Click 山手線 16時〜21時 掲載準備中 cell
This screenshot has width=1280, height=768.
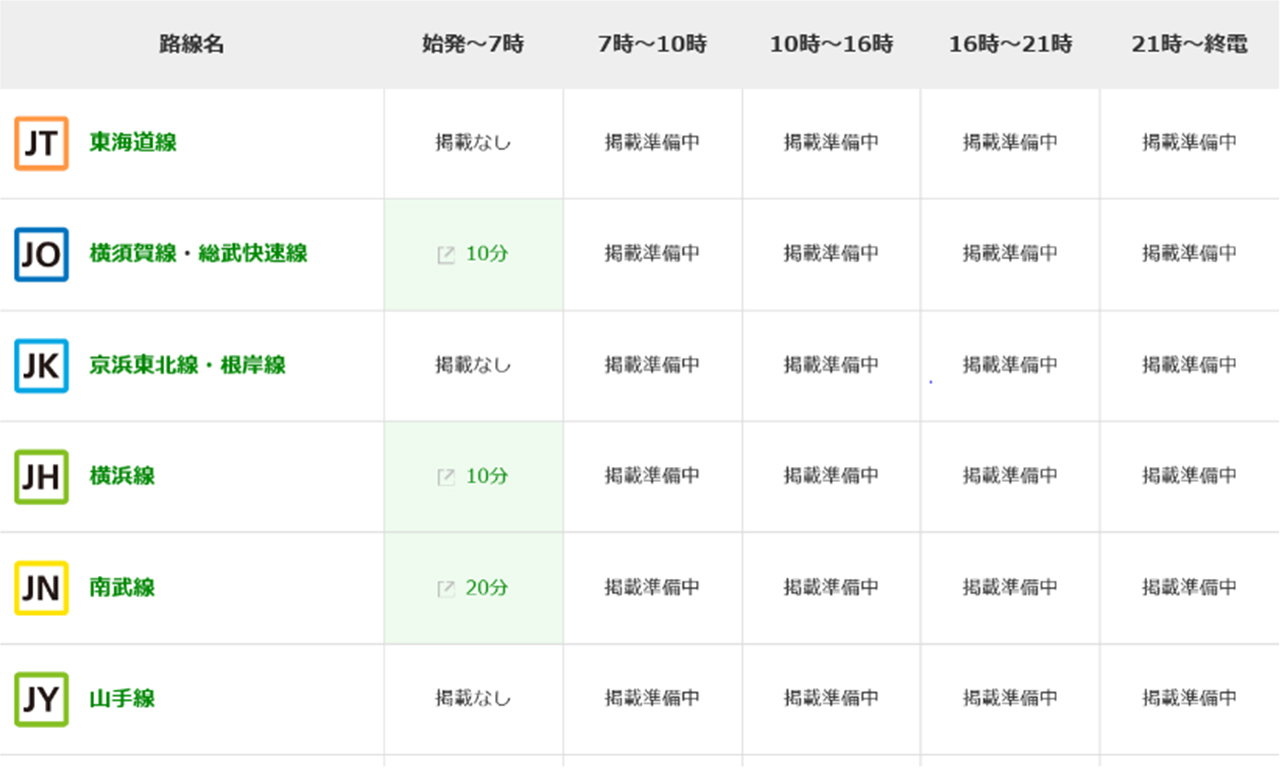point(1010,698)
